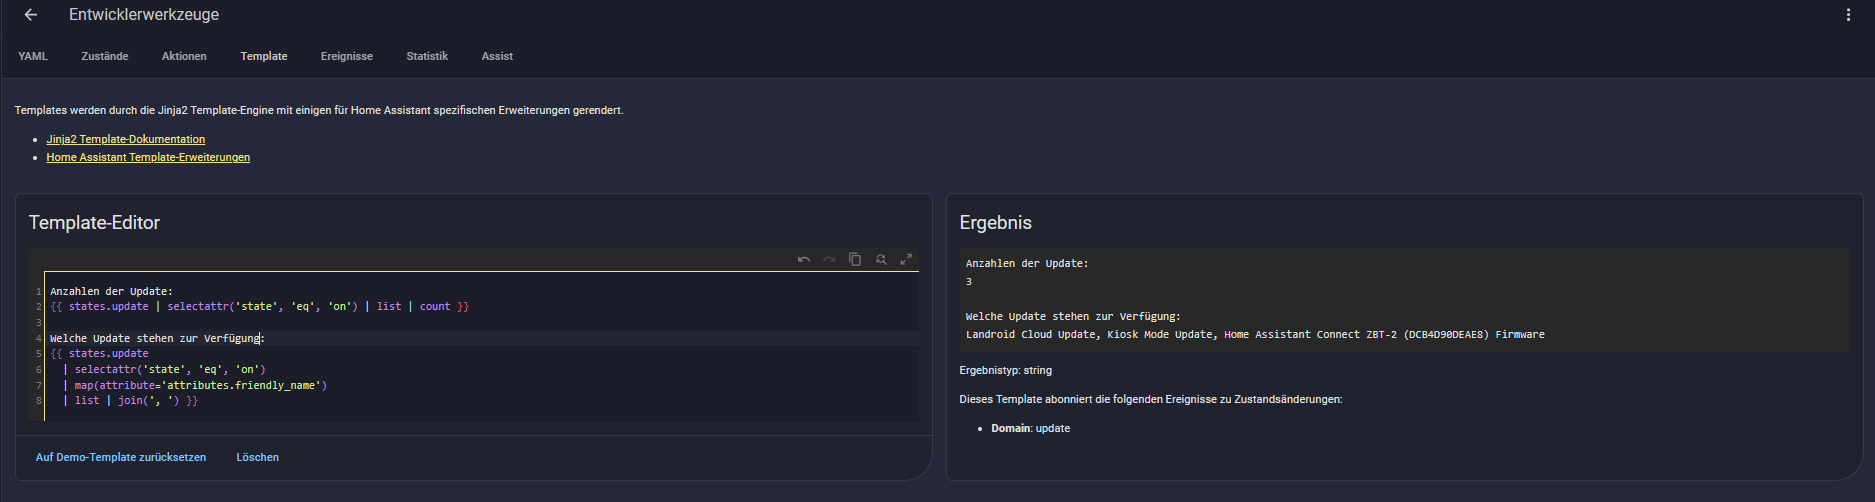Click the back arrow next to Entwicklerwerkzeuge
Viewport: 1875px width, 502px height.
[30, 15]
